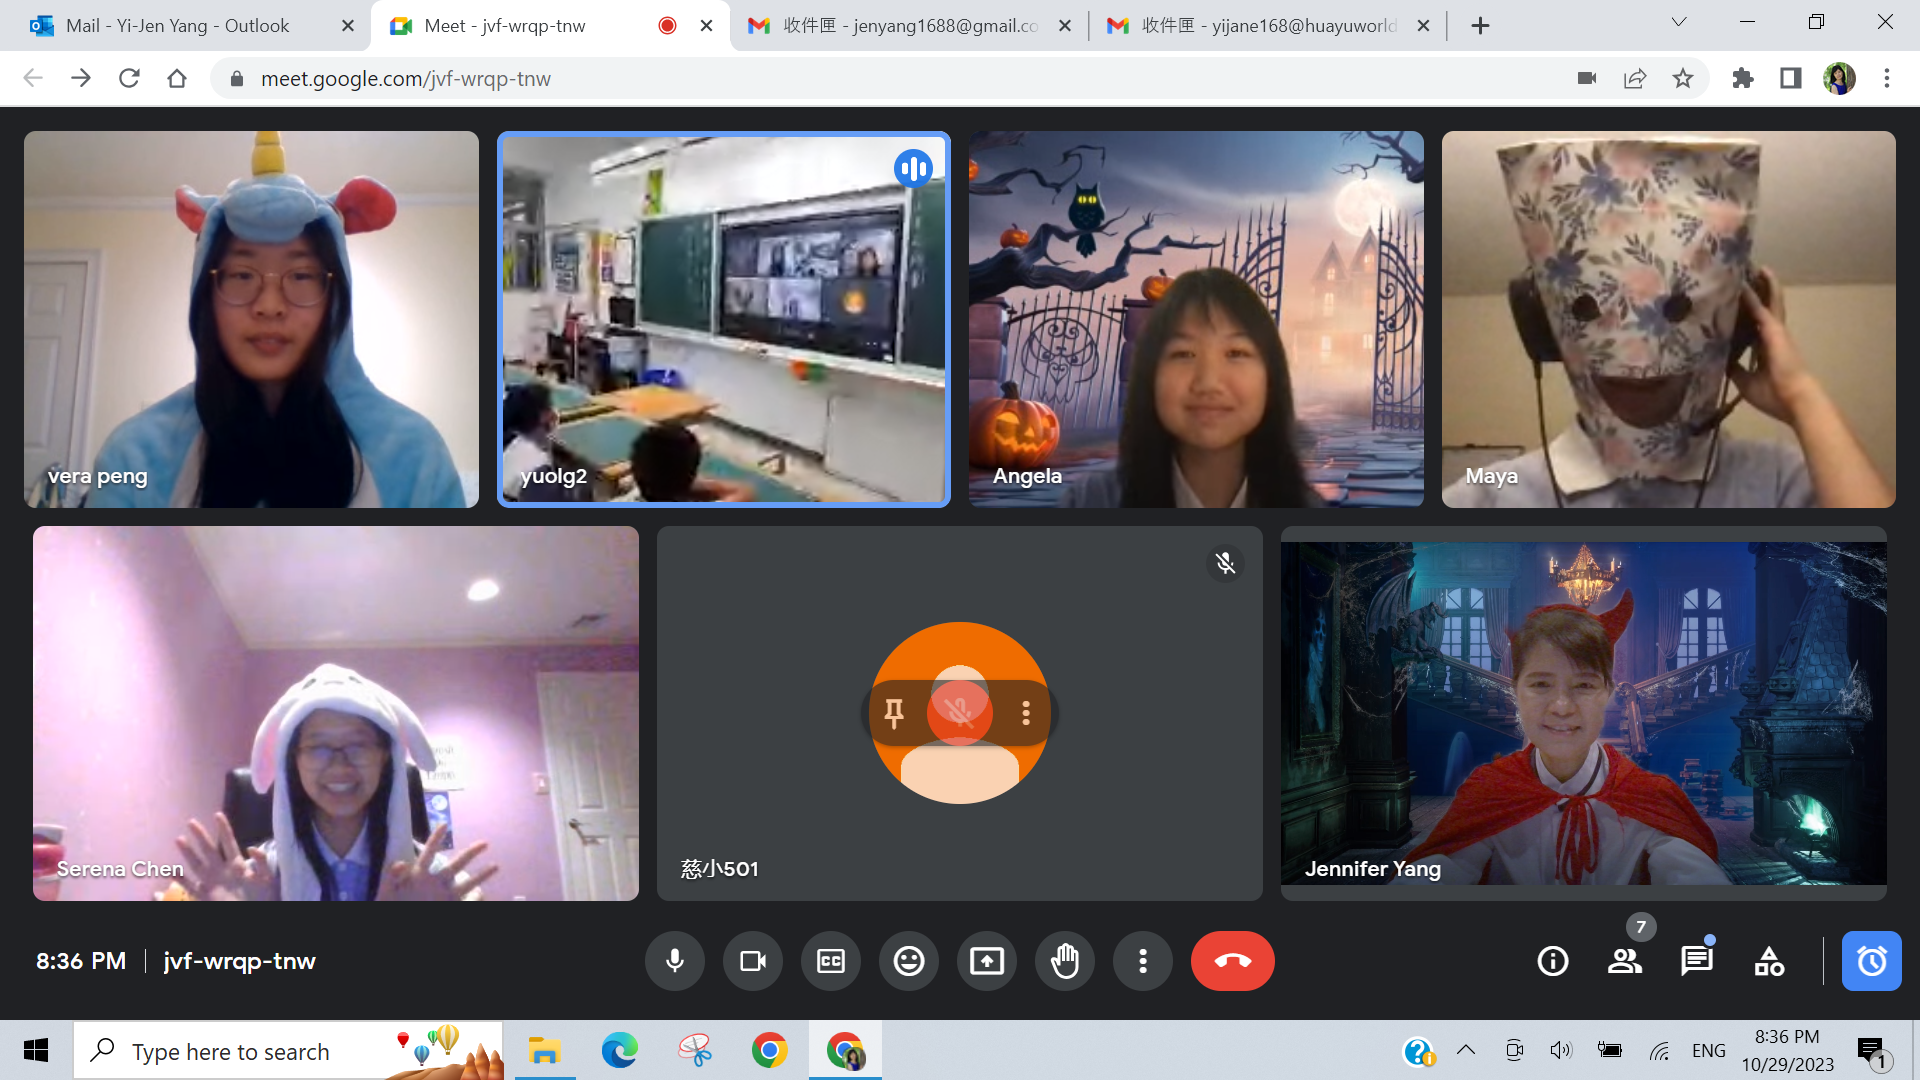The image size is (1920, 1080).
Task: Click the Leave call button
Action: (x=1232, y=961)
